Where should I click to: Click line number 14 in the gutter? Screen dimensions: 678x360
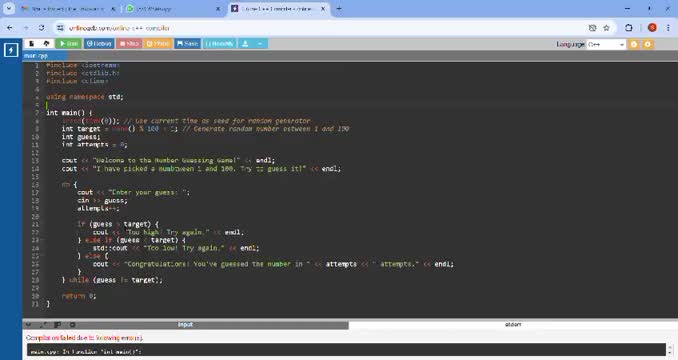(x=35, y=169)
